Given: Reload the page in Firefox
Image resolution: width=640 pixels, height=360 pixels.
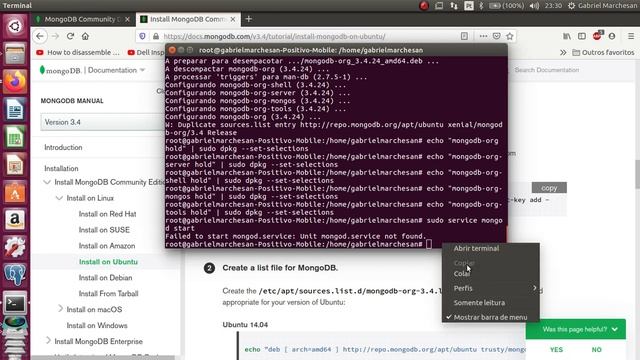Looking at the screenshot, I should coord(70,36).
